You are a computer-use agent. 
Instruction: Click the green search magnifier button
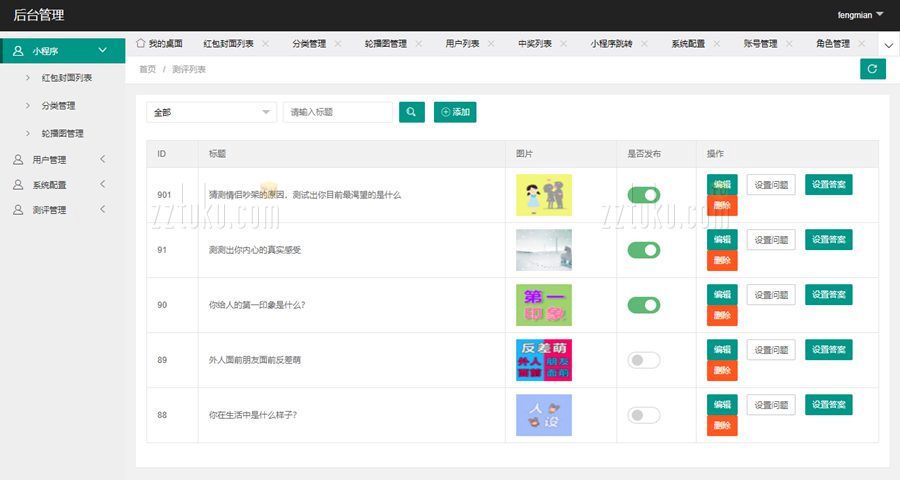tap(411, 112)
